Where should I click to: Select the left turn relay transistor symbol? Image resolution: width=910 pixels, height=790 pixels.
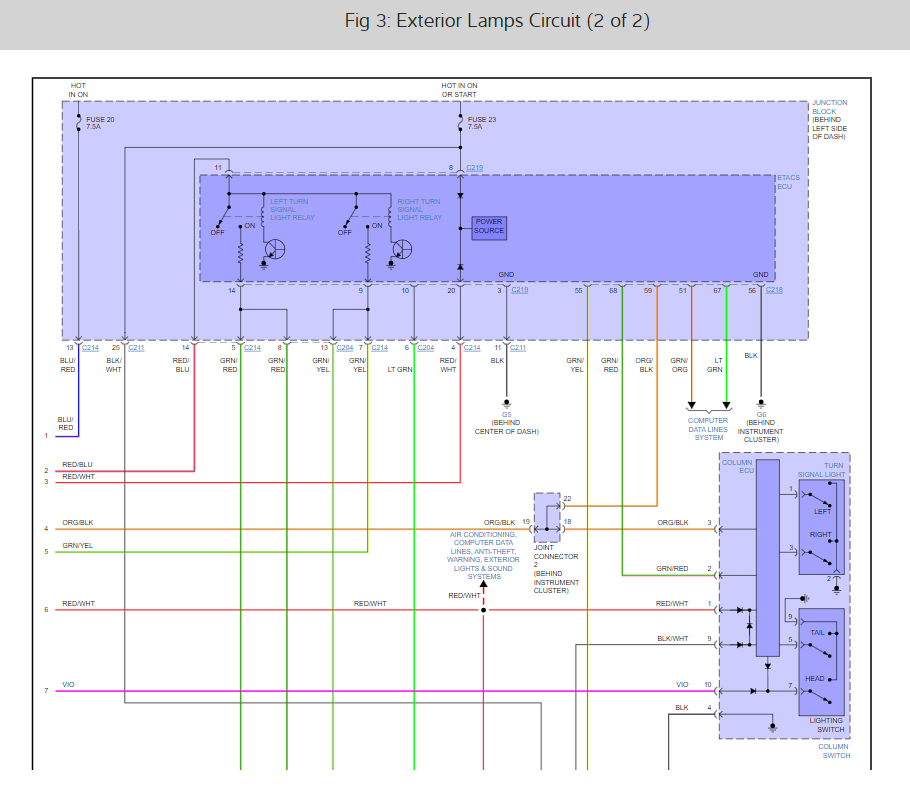[x=275, y=248]
